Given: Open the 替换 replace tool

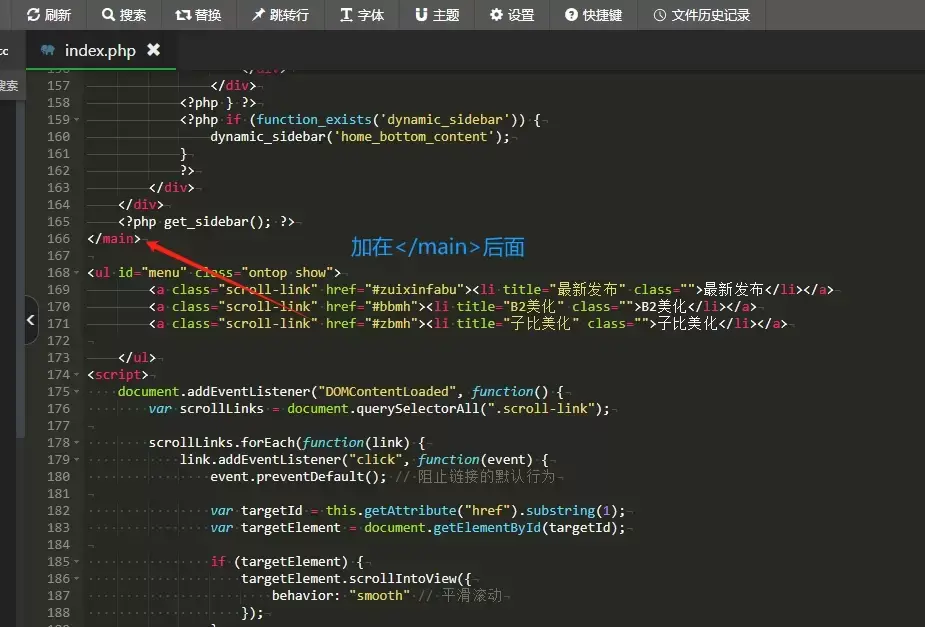Looking at the screenshot, I should point(198,15).
